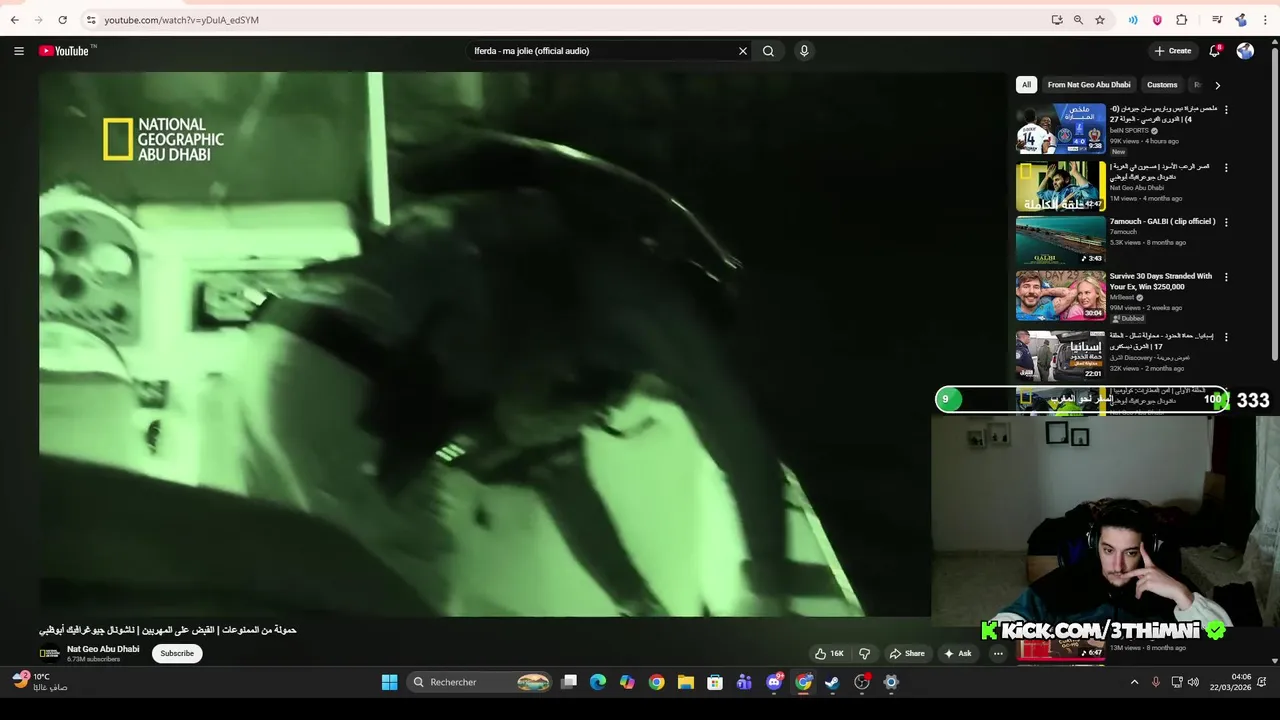
Task: Click the MrBeast channel name
Action: click(1121, 297)
